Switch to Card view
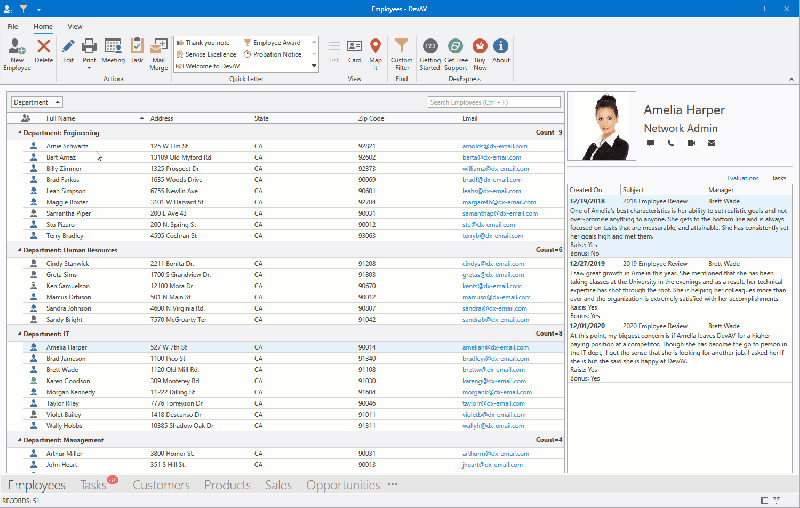 coord(355,50)
